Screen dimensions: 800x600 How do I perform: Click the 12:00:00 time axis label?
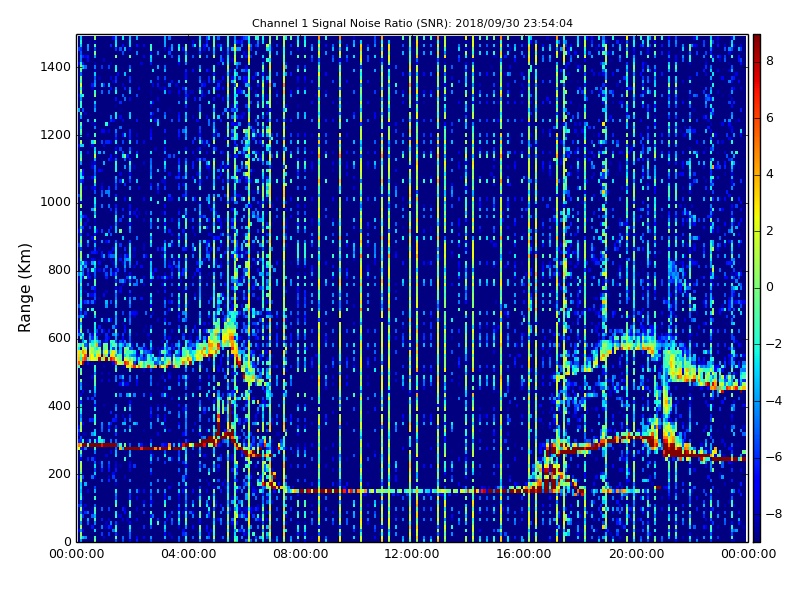pos(412,554)
